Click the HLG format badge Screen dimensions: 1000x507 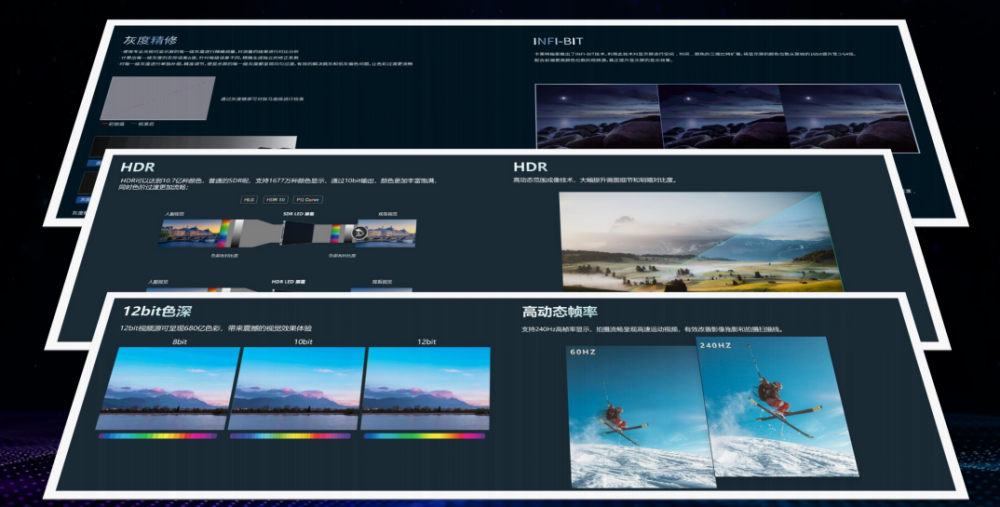[249, 200]
